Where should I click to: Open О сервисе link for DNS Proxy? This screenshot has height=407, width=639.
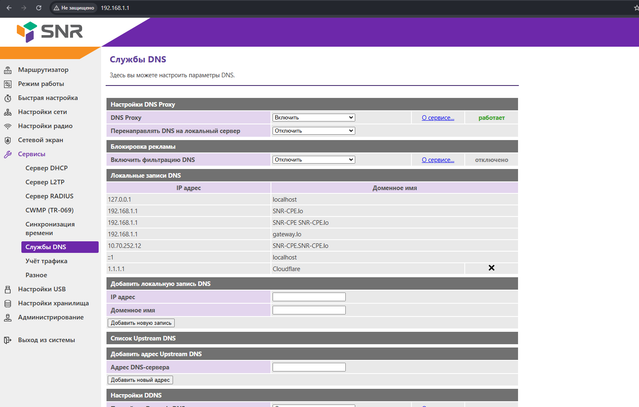[438, 118]
